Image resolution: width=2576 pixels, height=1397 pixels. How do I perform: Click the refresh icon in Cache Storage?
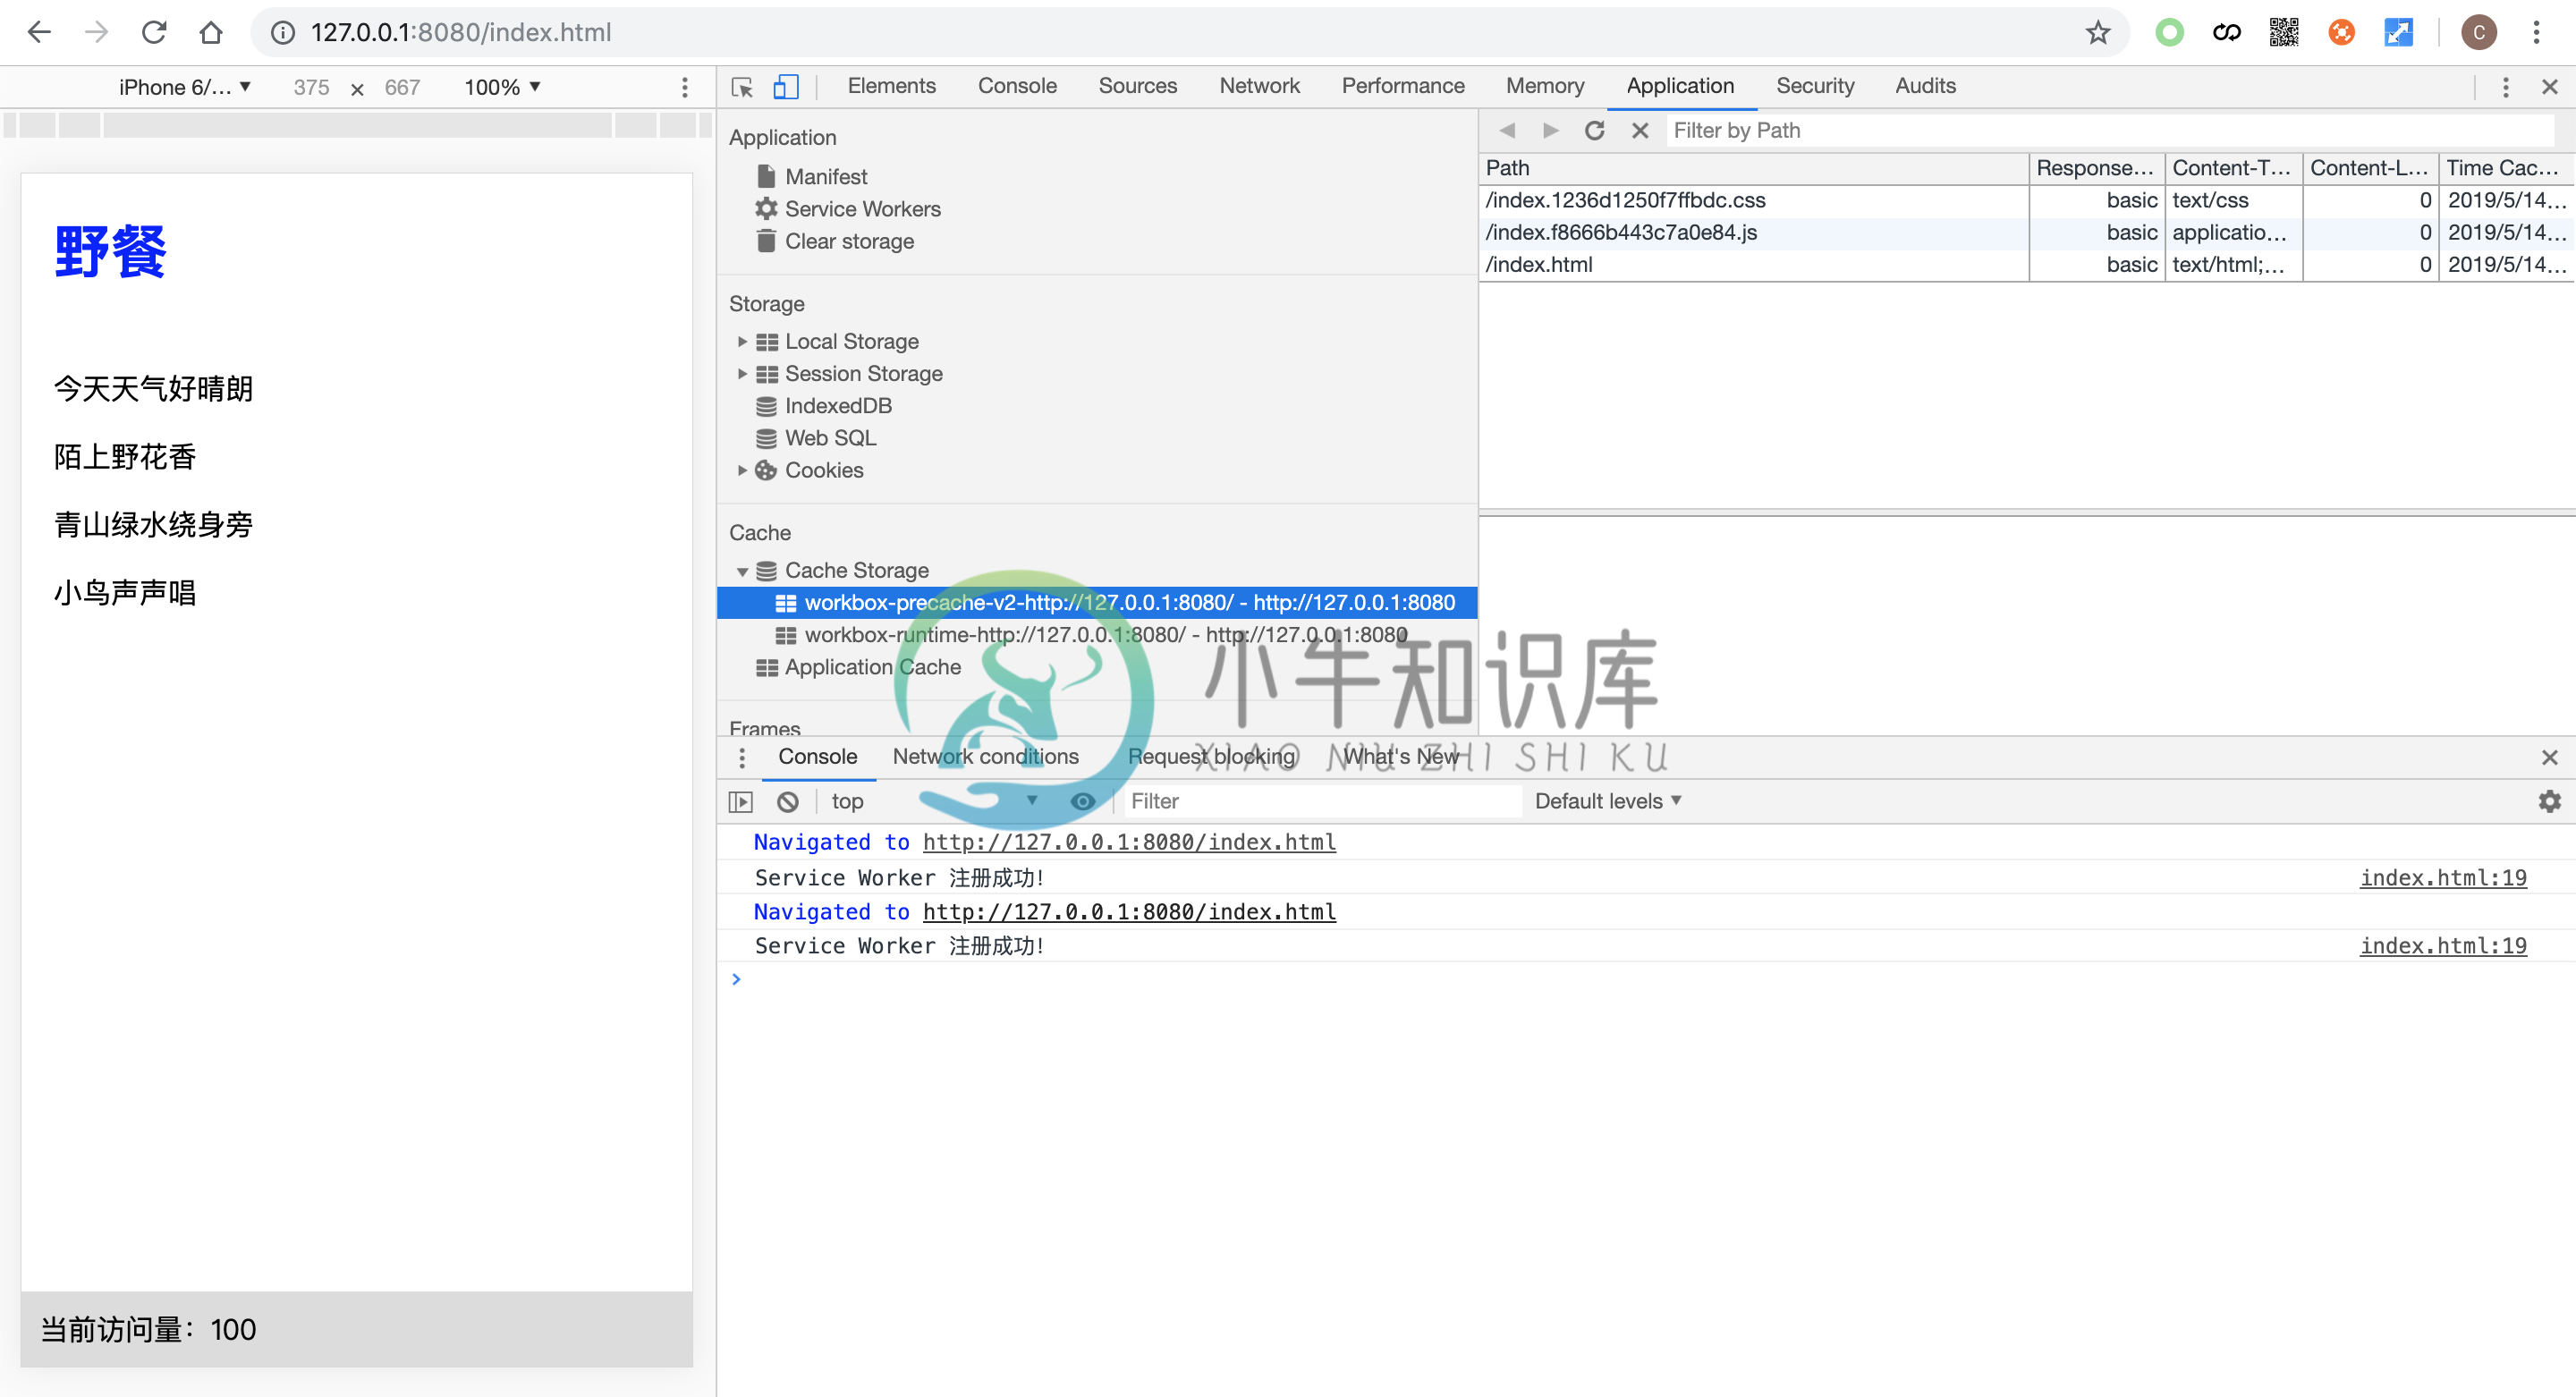click(1596, 131)
